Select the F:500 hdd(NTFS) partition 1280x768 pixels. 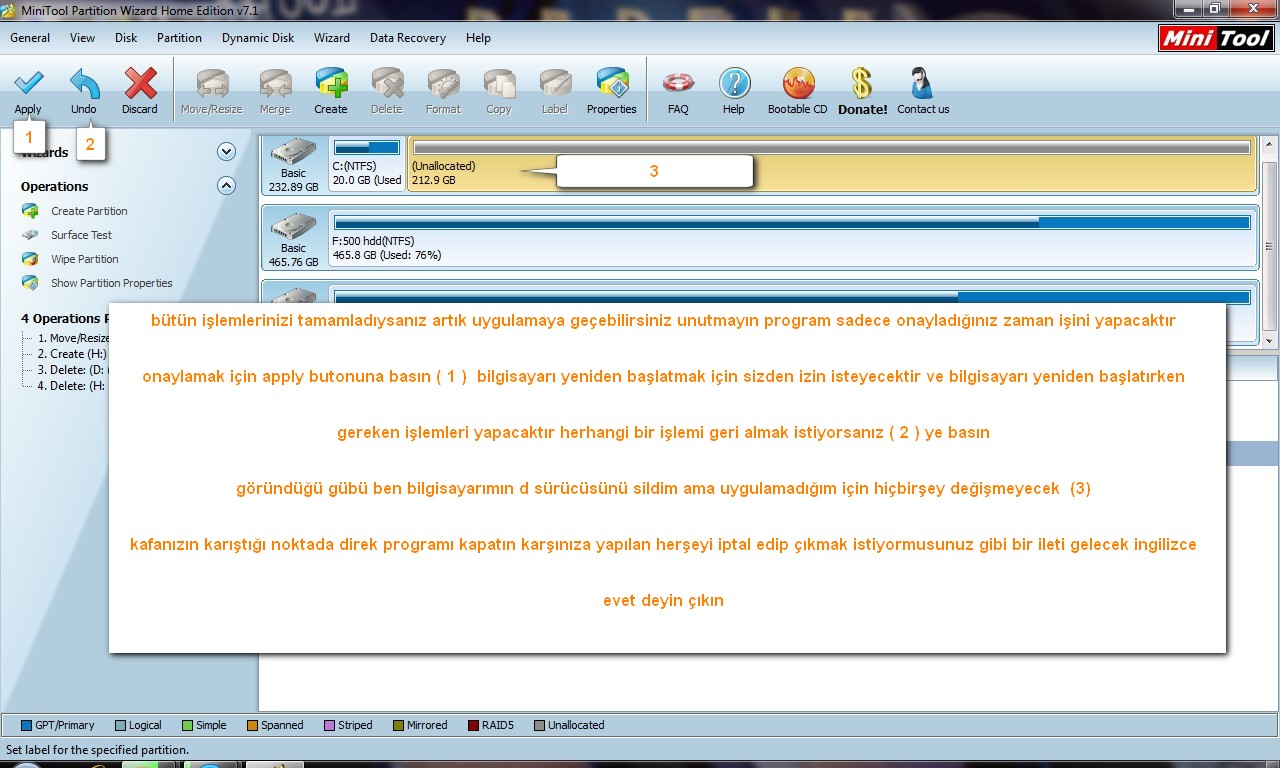791,238
